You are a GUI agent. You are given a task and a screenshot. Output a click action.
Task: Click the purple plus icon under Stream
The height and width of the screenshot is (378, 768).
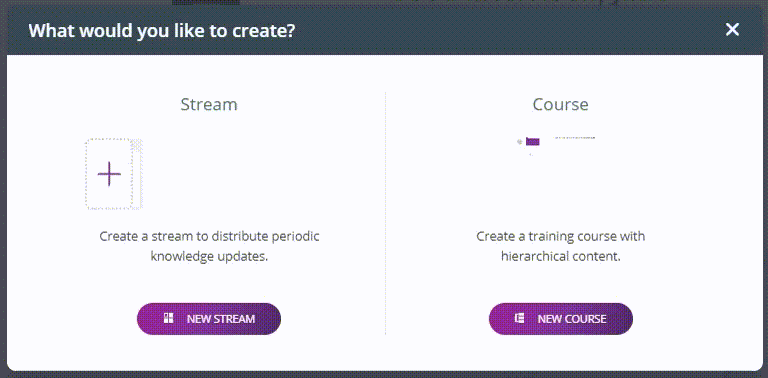click(109, 174)
